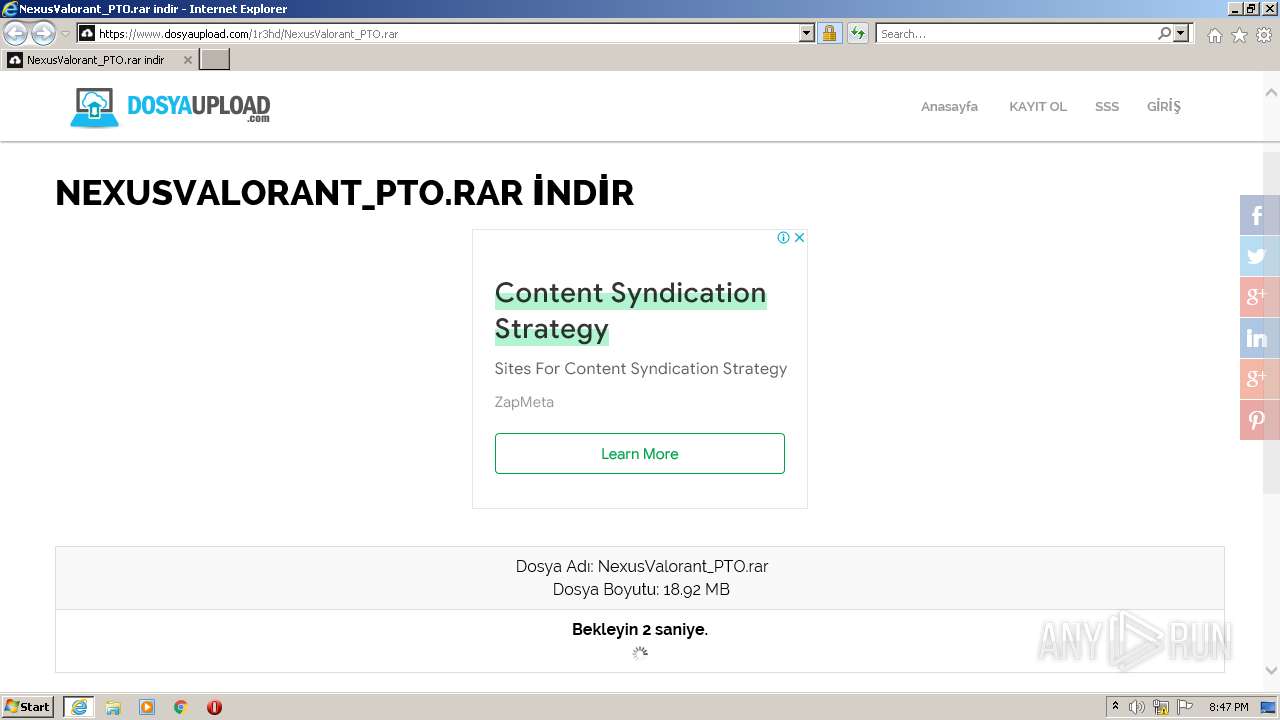Click the DosyaUpload.com logo
Image resolution: width=1280 pixels, height=720 pixels.
170,107
